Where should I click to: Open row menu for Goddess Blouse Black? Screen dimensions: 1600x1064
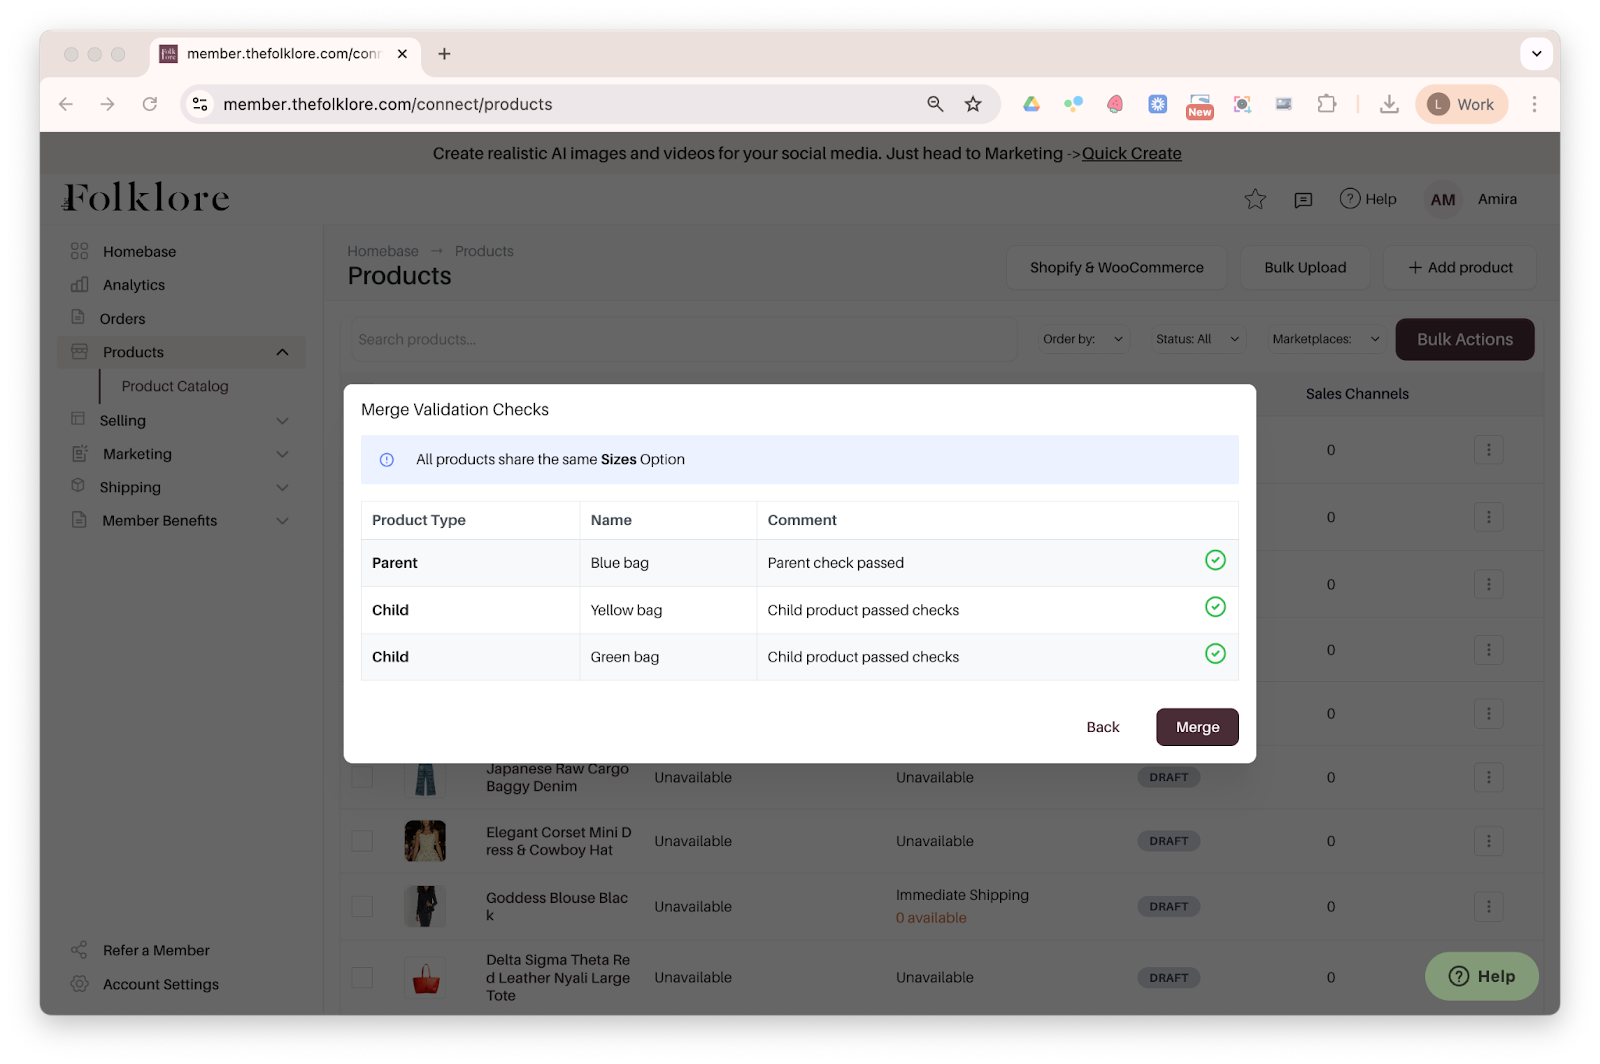(1488, 907)
